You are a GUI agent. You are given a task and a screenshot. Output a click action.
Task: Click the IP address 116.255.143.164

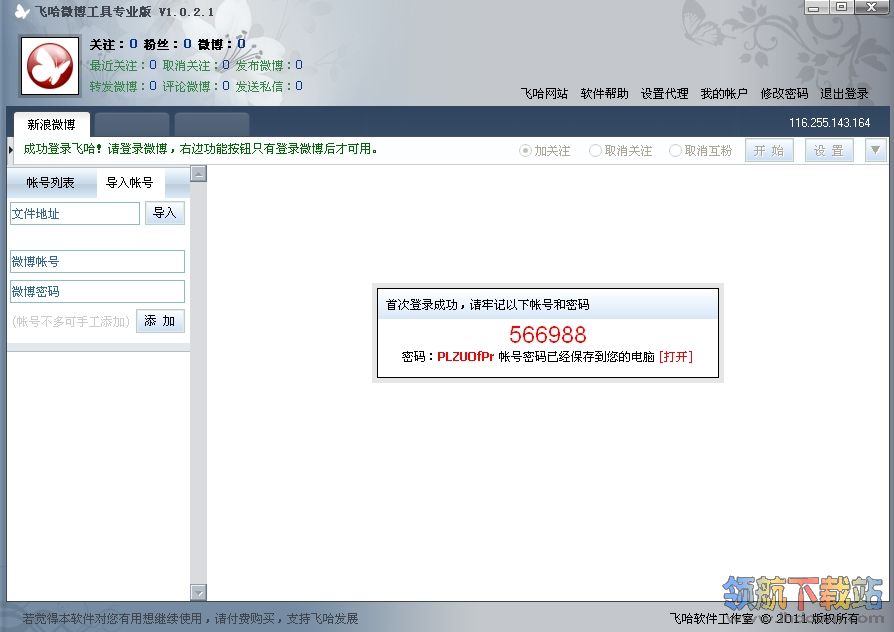[x=830, y=123]
